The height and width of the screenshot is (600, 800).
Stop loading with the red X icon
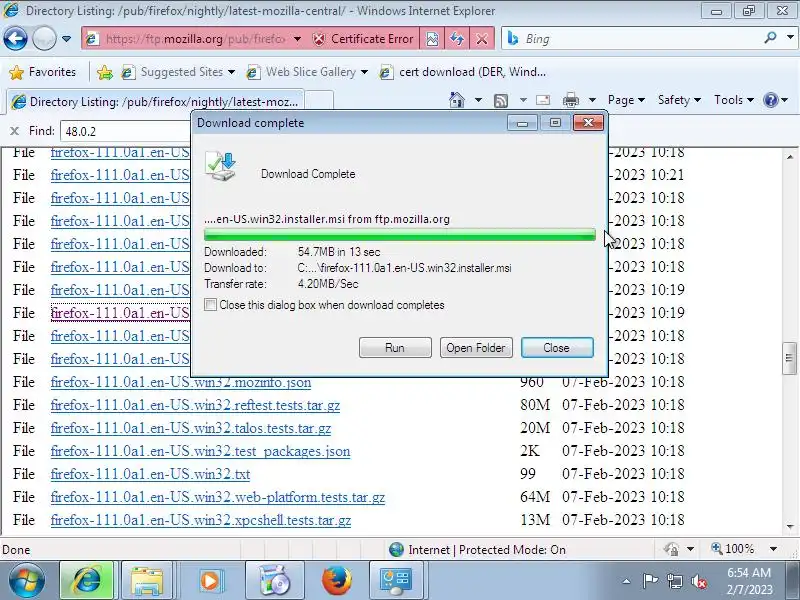coord(482,39)
